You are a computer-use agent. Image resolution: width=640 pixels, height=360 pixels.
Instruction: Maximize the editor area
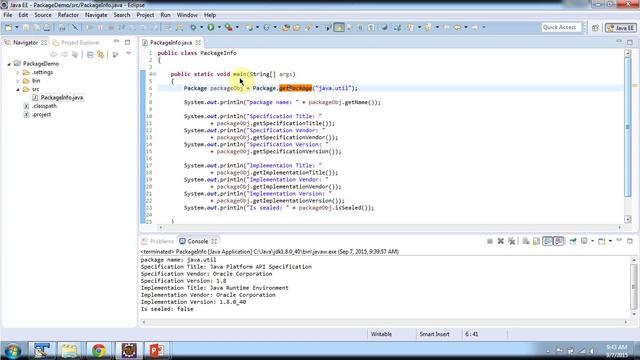[x=630, y=42]
